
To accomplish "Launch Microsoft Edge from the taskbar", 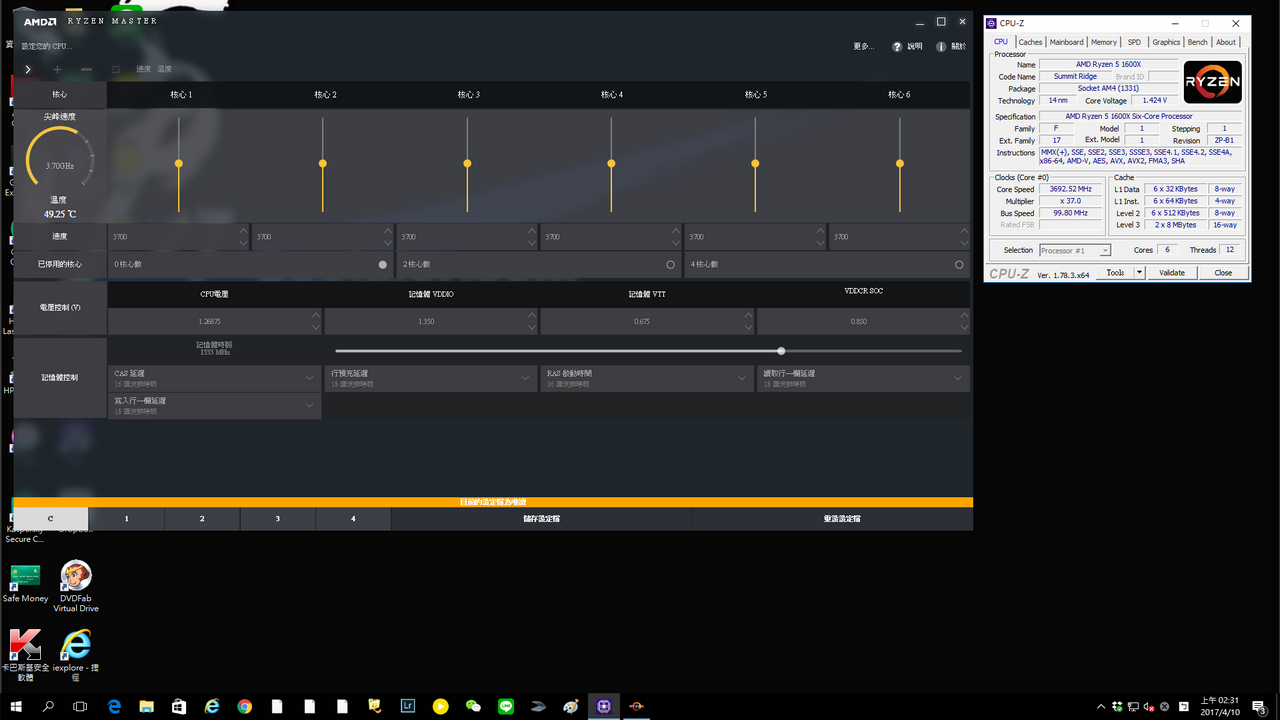I will pyautogui.click(x=114, y=706).
